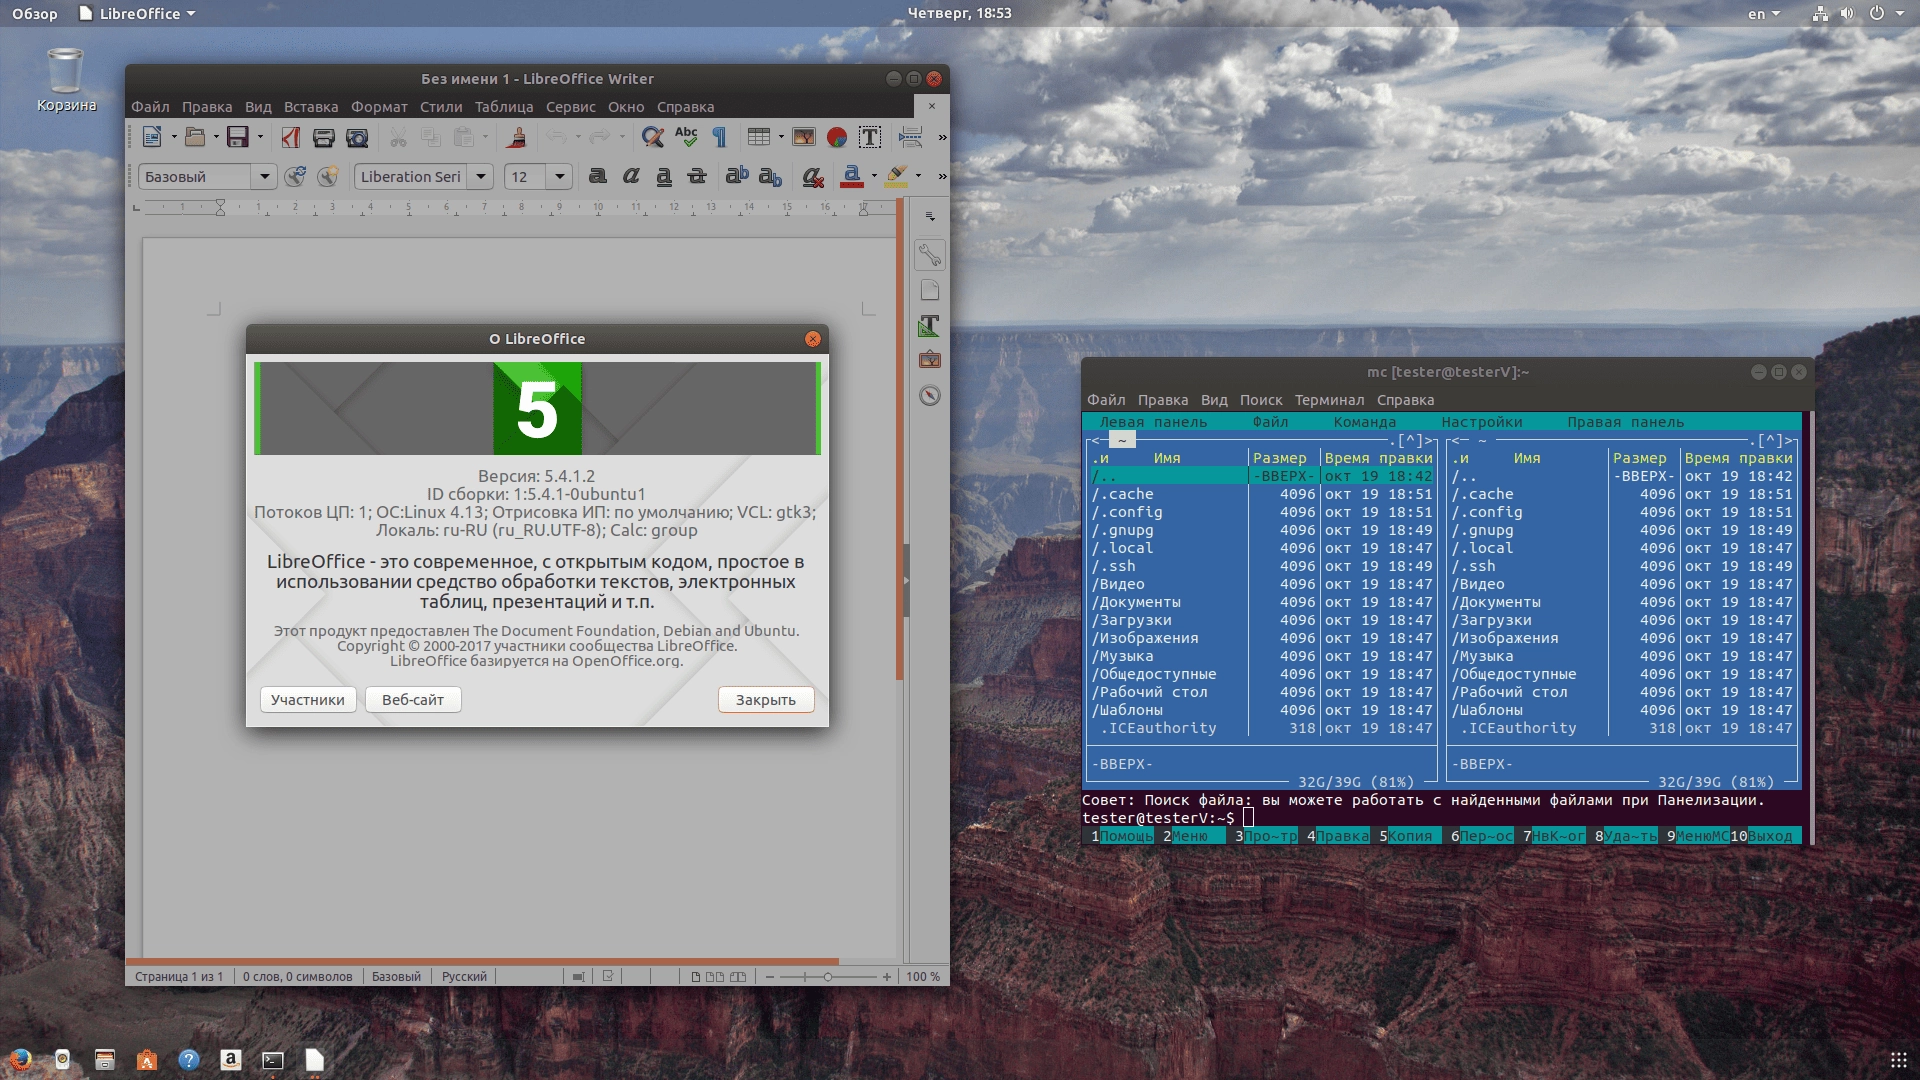Click the Обзор activities button

point(34,13)
